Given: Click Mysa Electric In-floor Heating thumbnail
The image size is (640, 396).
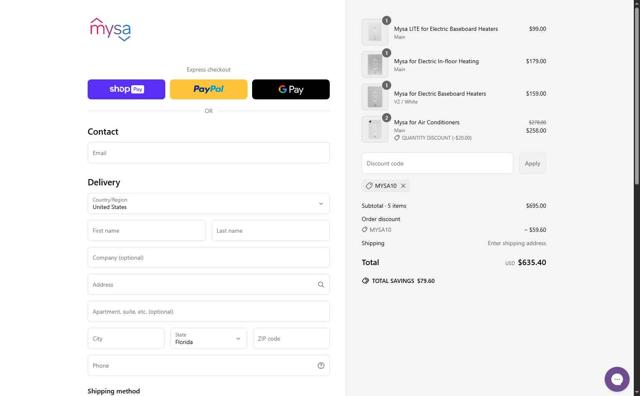Looking at the screenshot, I should pos(374,65).
